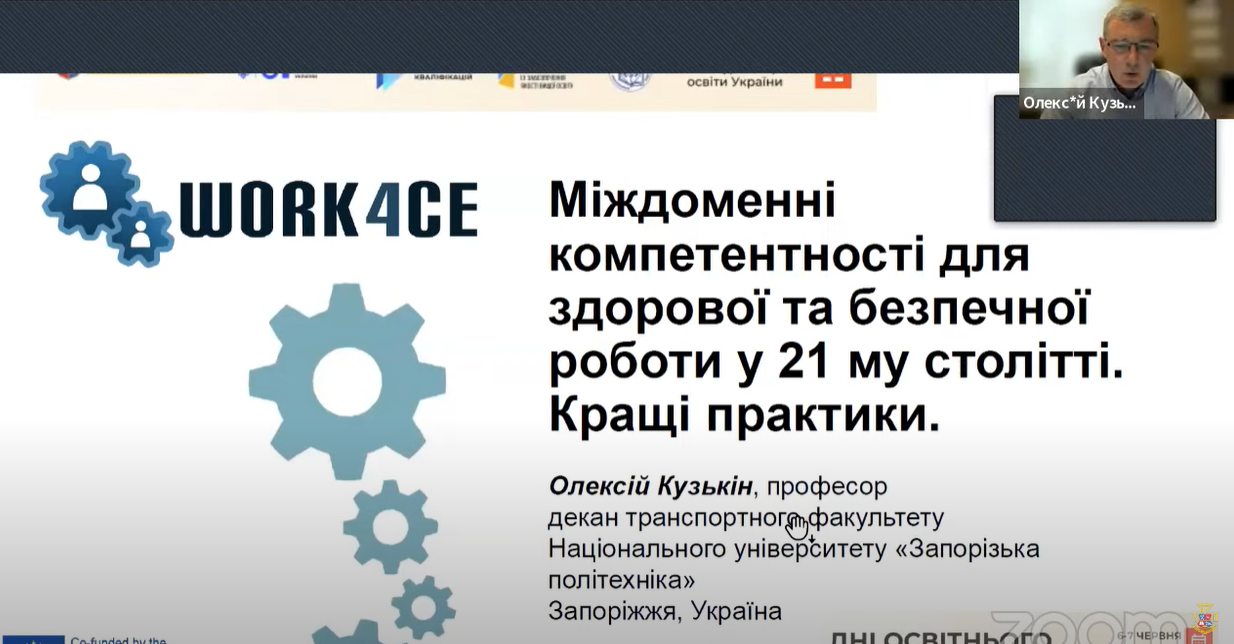Select the medium gear below the large one

390,526
